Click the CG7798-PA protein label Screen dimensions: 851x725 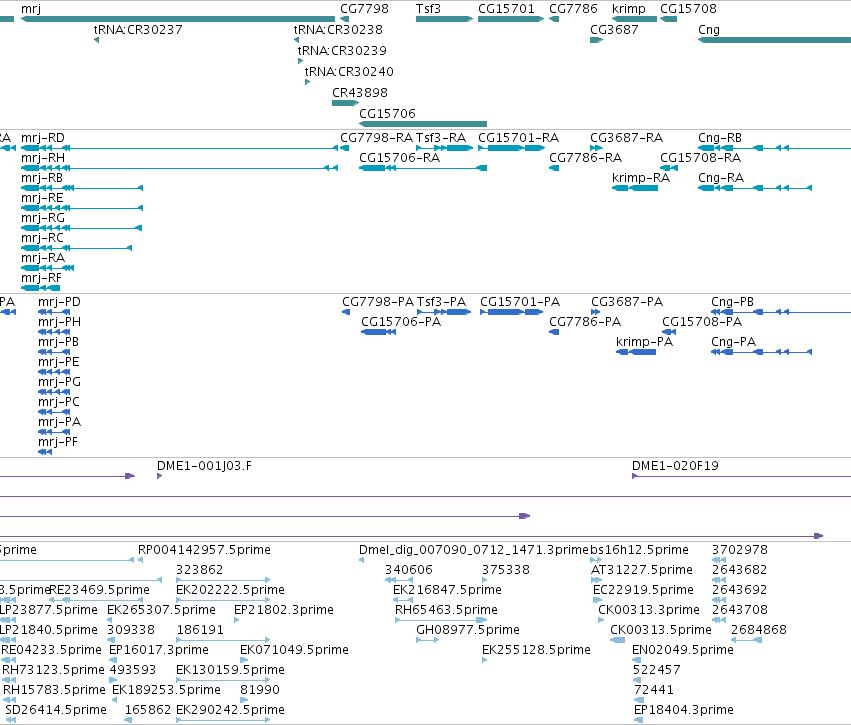tap(378, 302)
